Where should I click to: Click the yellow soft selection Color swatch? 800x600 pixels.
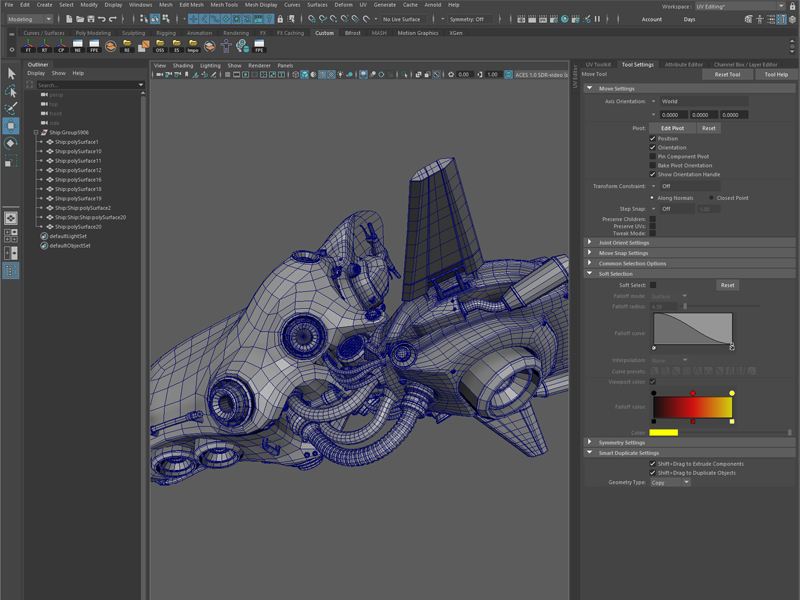664,433
